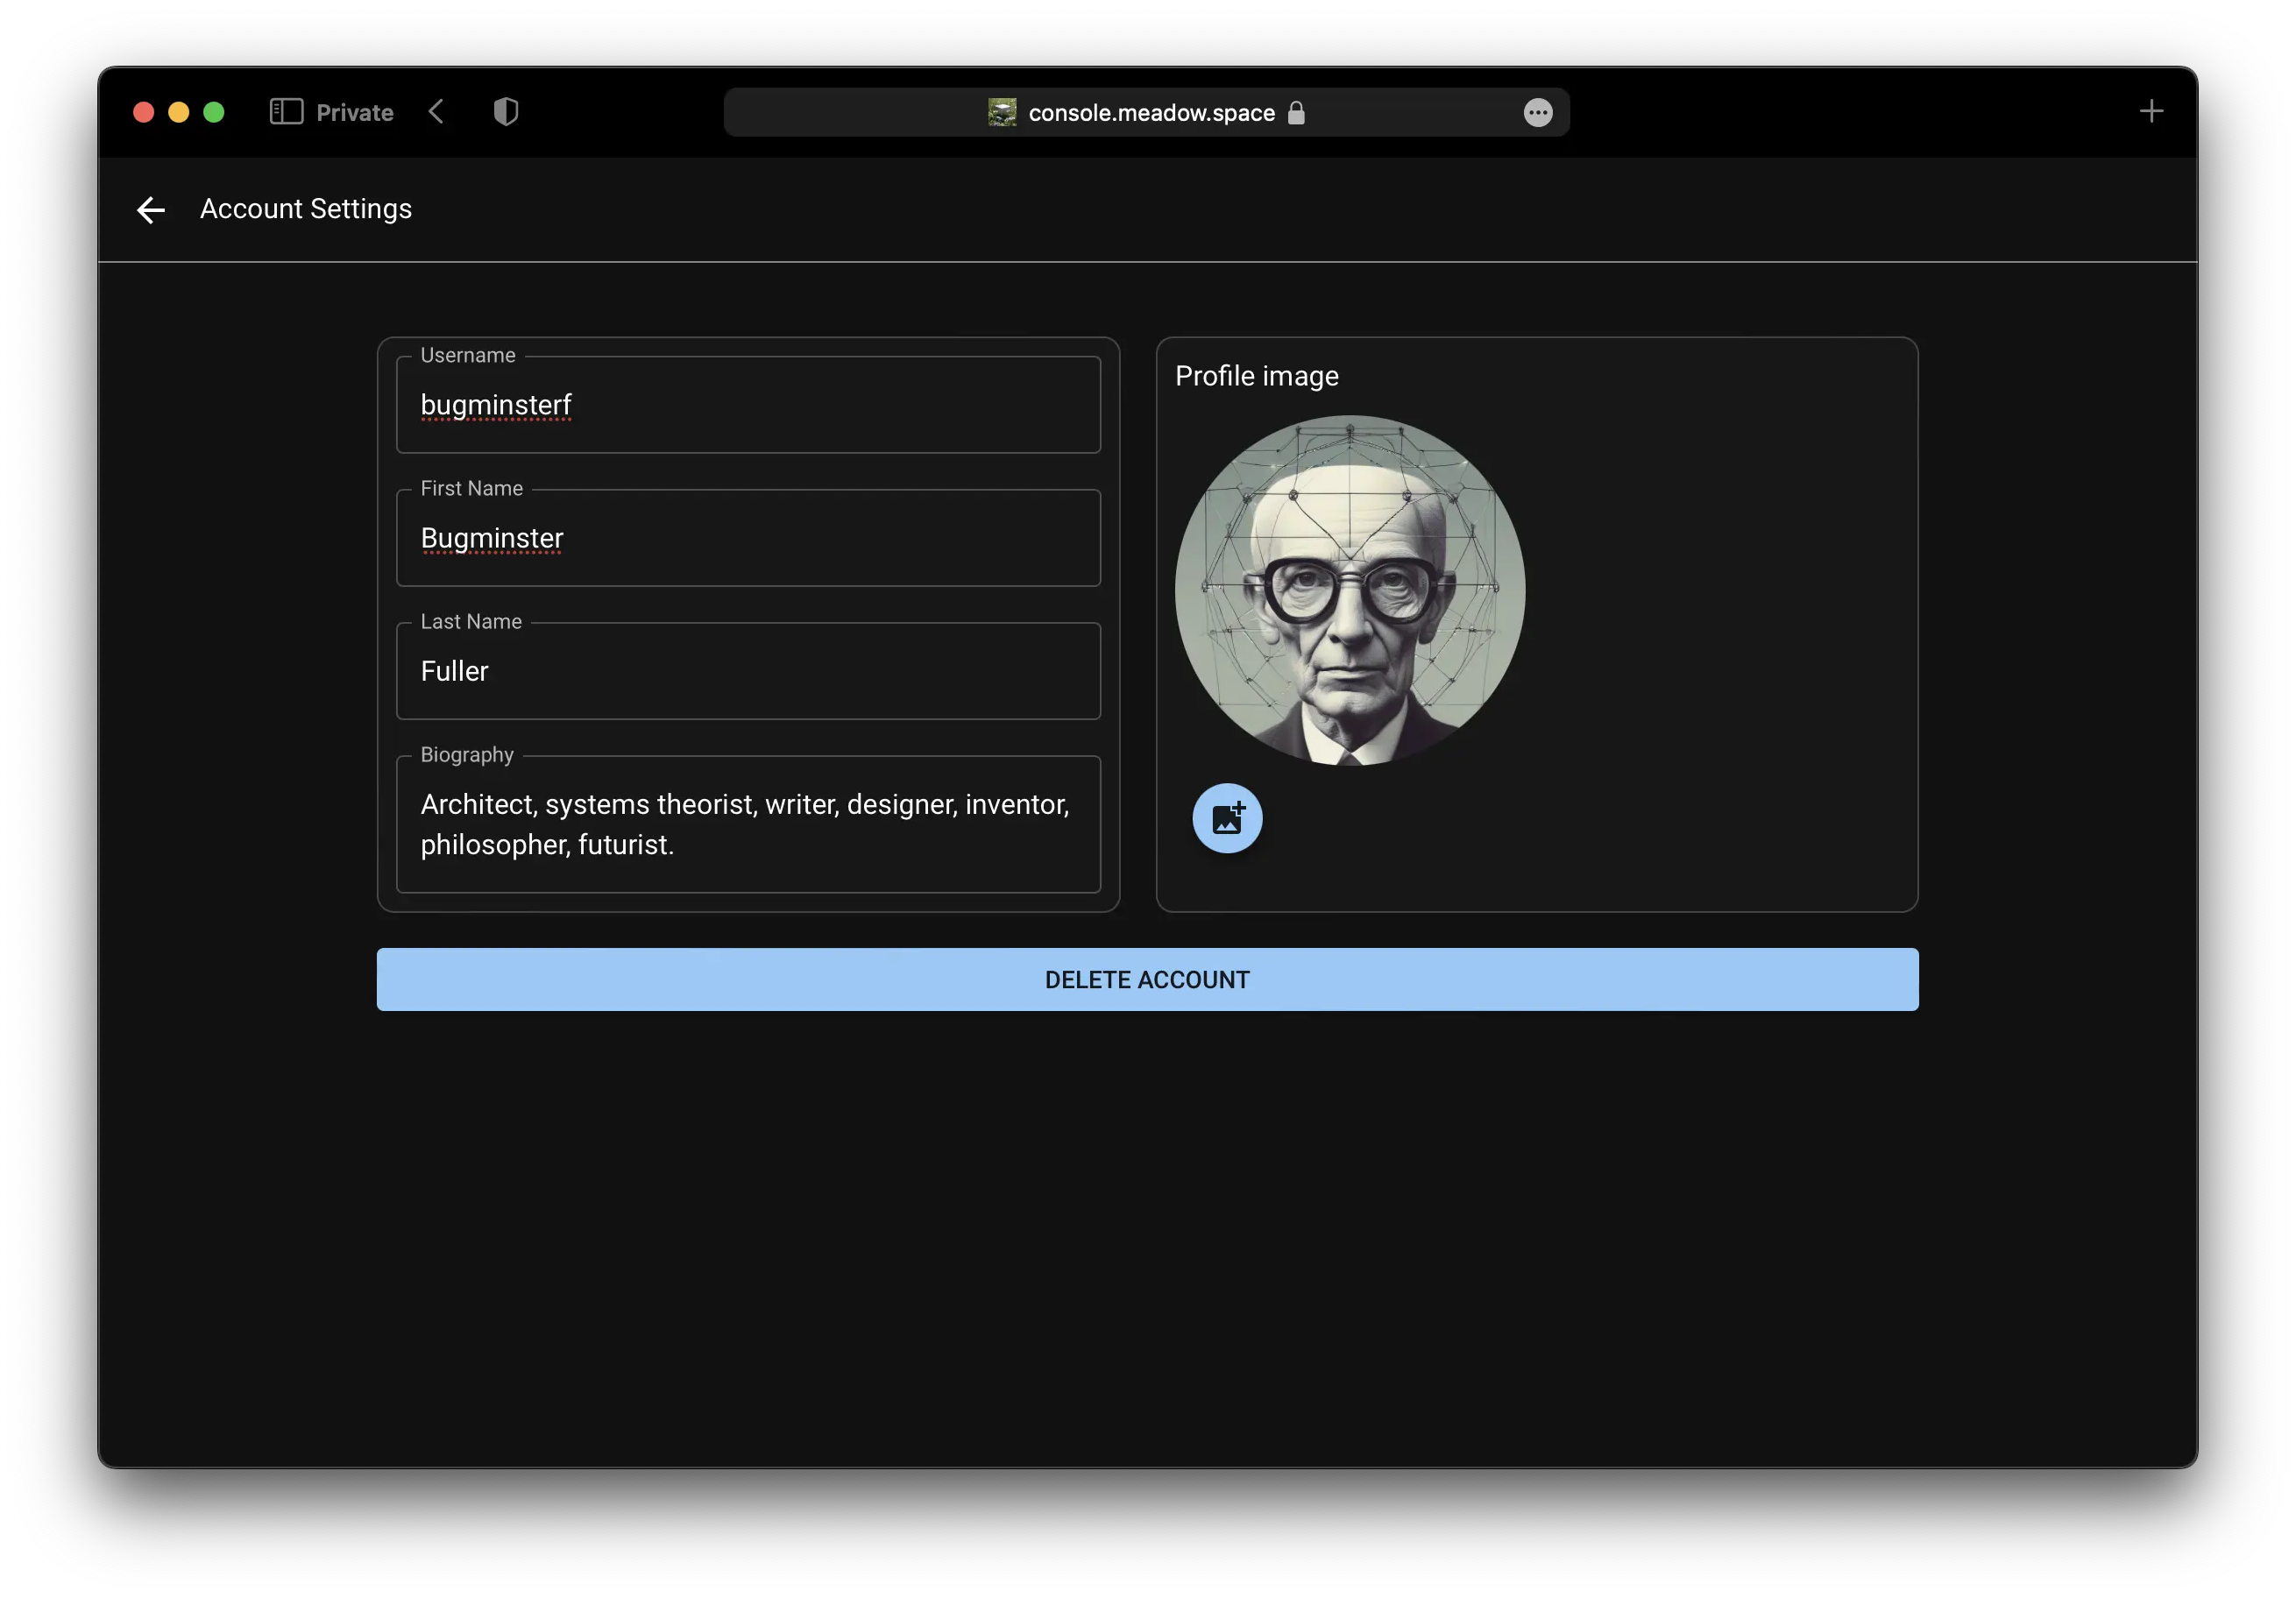Click the circular profile image avatar
The width and height of the screenshot is (2296, 1598).
[1349, 590]
